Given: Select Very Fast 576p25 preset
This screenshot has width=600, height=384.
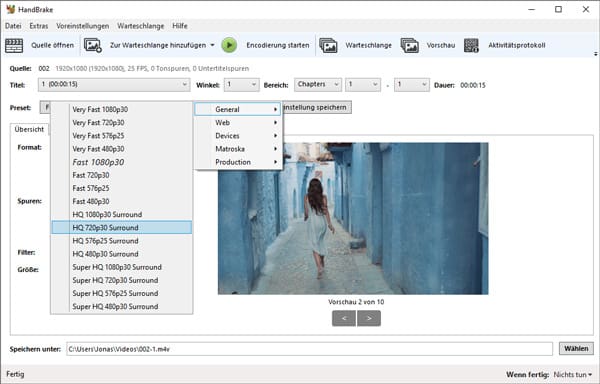Looking at the screenshot, I should click(122, 136).
